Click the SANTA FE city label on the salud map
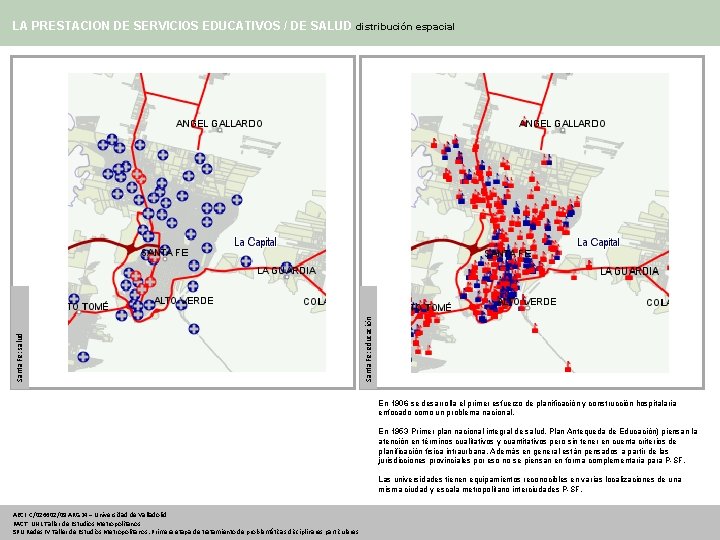The image size is (720, 540). pyautogui.click(x=164, y=253)
